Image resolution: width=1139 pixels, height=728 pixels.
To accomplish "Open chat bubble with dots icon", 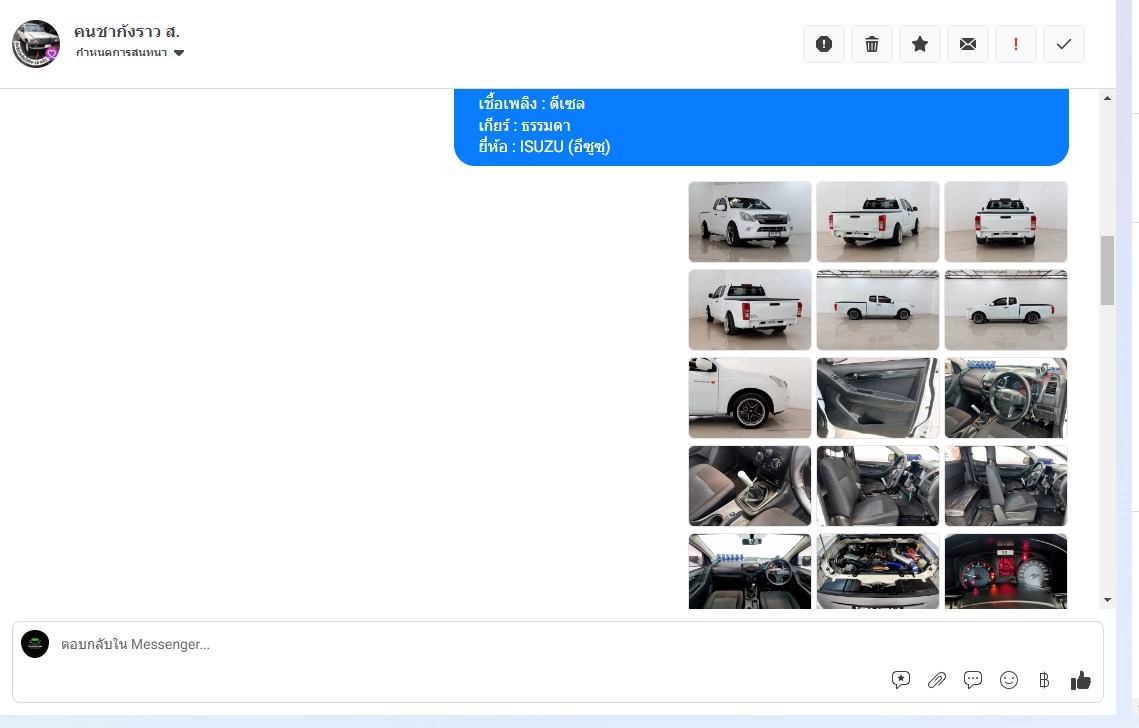I will tap(973, 680).
